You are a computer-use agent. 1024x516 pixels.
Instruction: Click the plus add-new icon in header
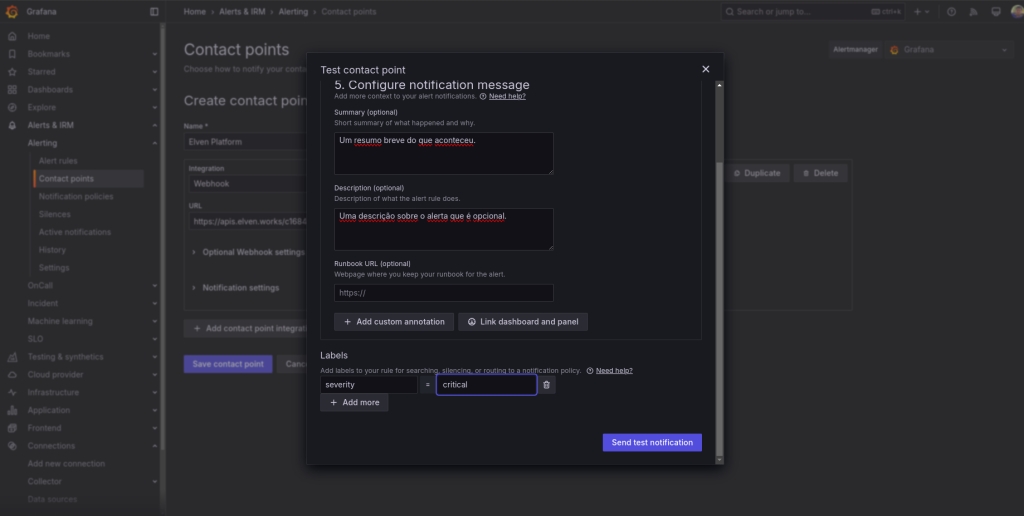tap(917, 12)
